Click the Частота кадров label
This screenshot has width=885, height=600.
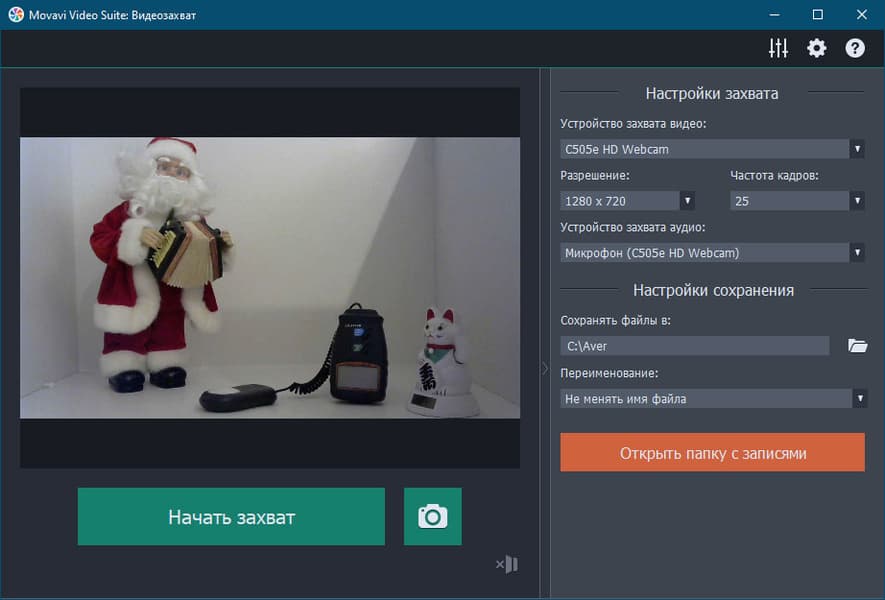click(x=774, y=176)
